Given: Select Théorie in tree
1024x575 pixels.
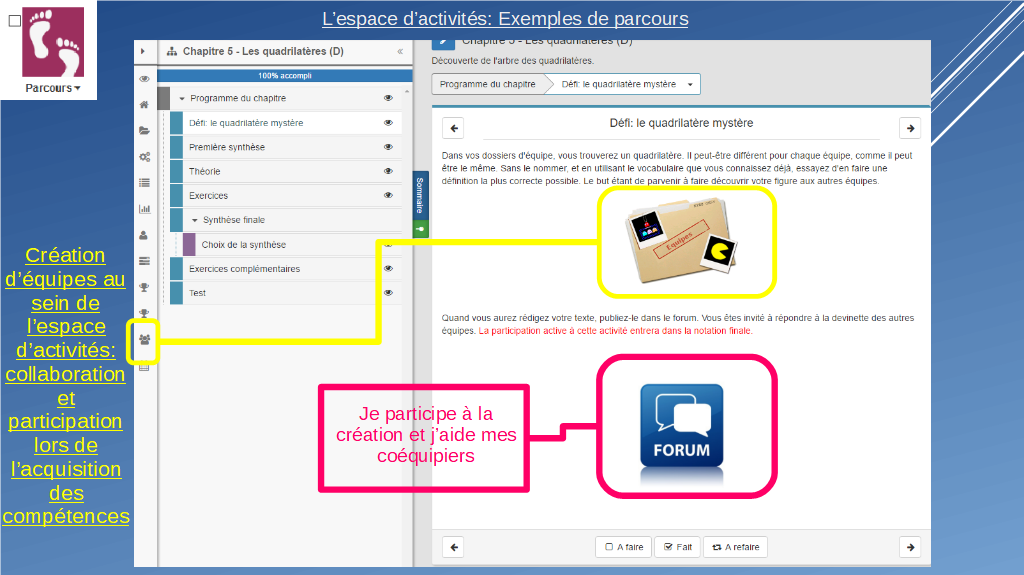Looking at the screenshot, I should 204,171.
